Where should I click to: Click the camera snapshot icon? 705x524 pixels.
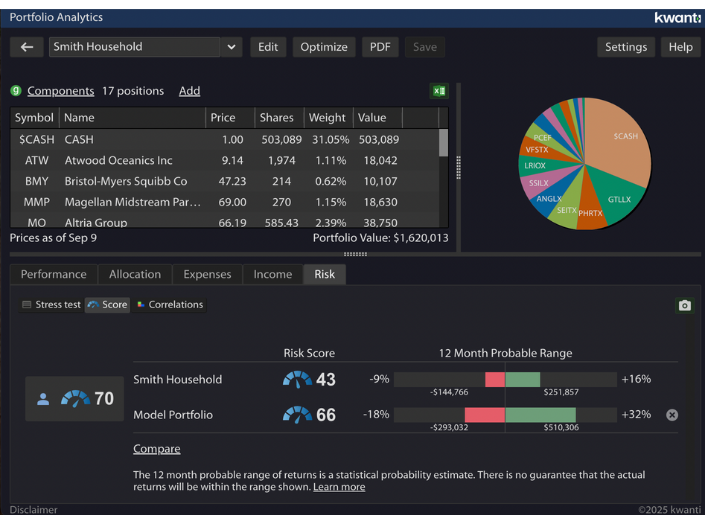684,305
